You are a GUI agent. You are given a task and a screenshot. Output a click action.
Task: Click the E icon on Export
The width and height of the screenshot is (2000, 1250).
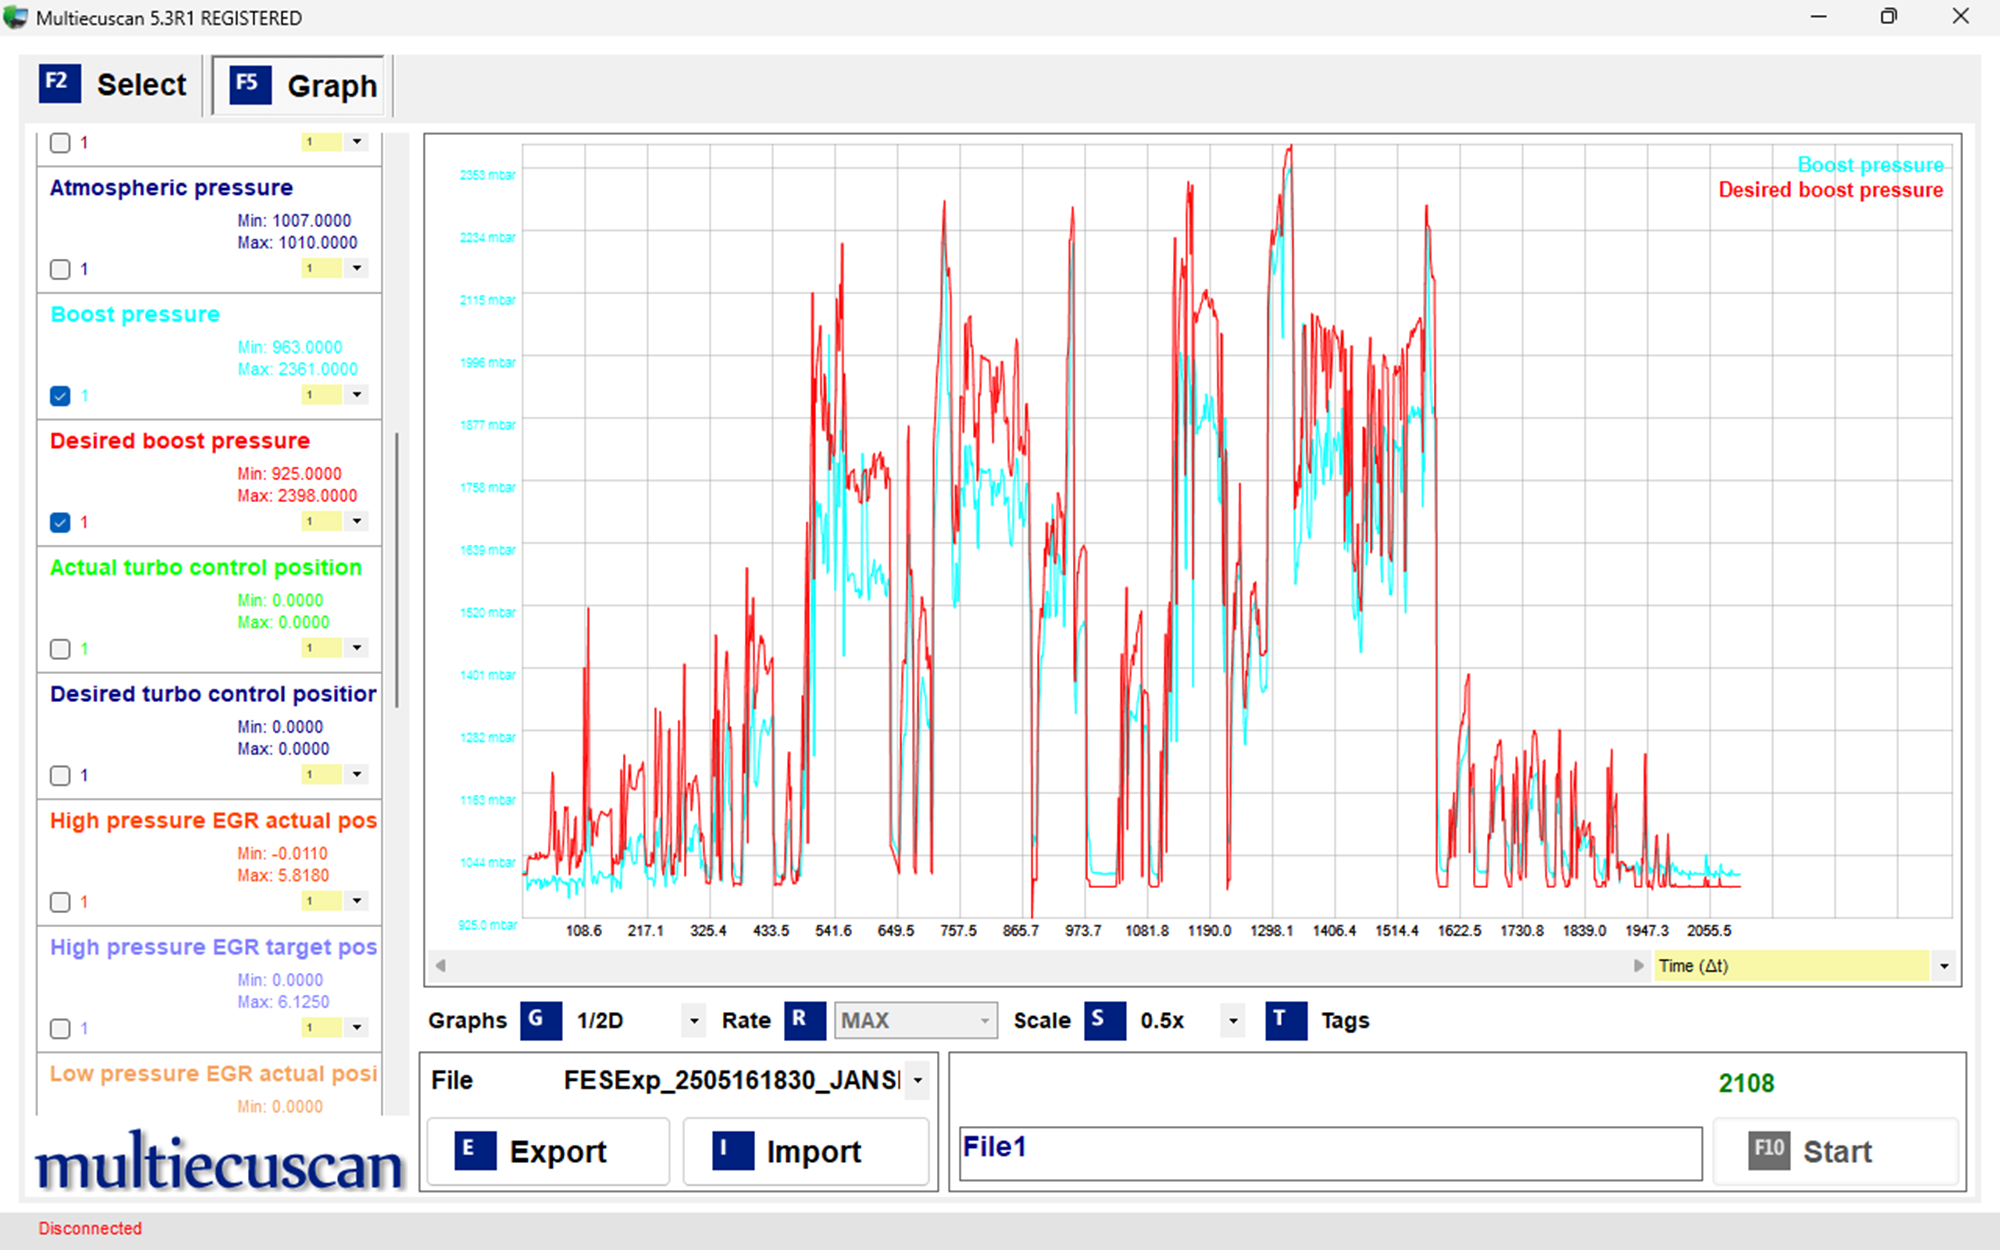coord(475,1150)
